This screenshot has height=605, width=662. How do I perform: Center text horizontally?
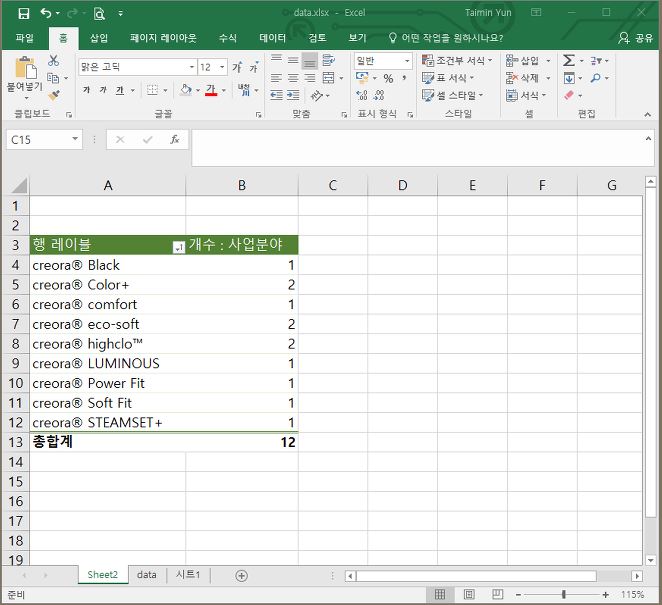[x=293, y=78]
